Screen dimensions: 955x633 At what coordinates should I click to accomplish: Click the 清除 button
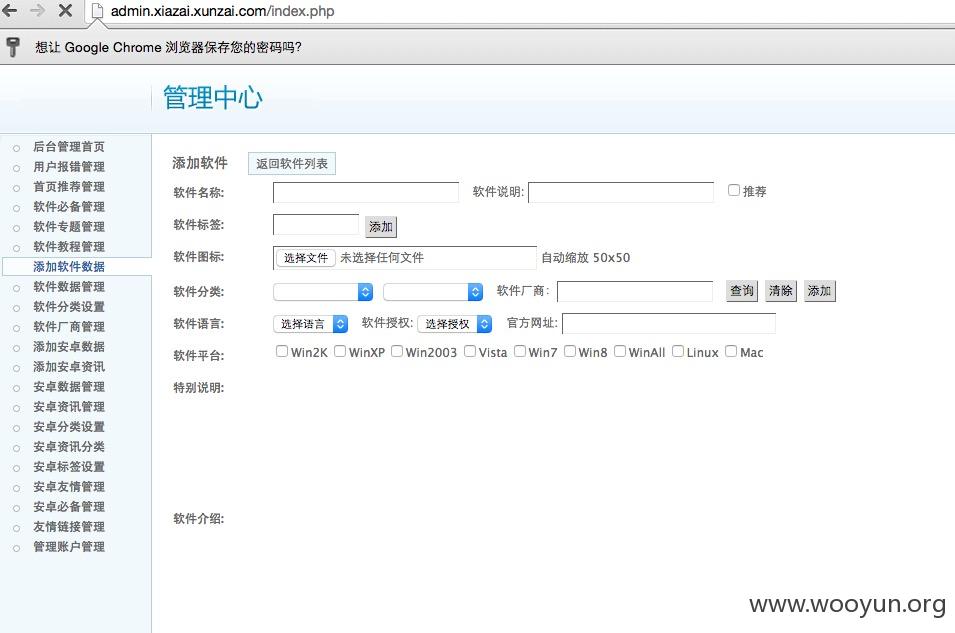tap(780, 291)
